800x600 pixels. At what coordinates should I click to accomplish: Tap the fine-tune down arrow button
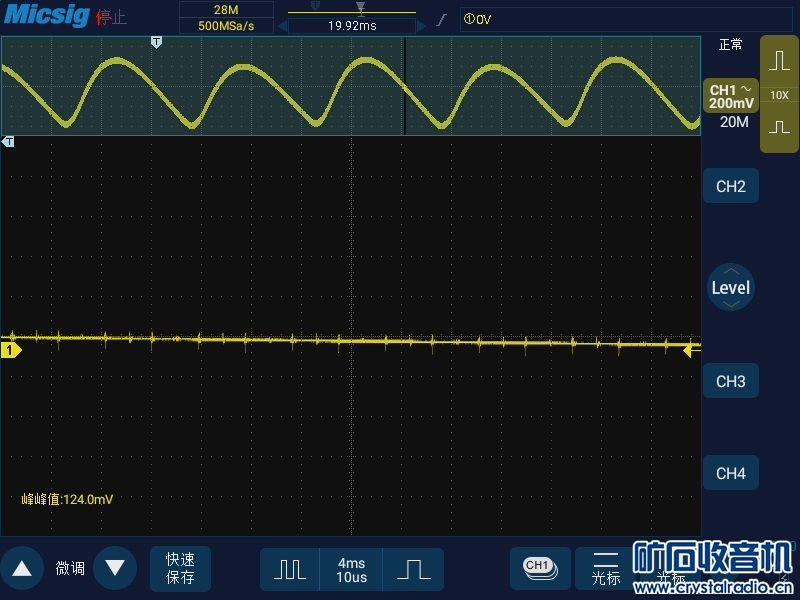[x=115, y=568]
